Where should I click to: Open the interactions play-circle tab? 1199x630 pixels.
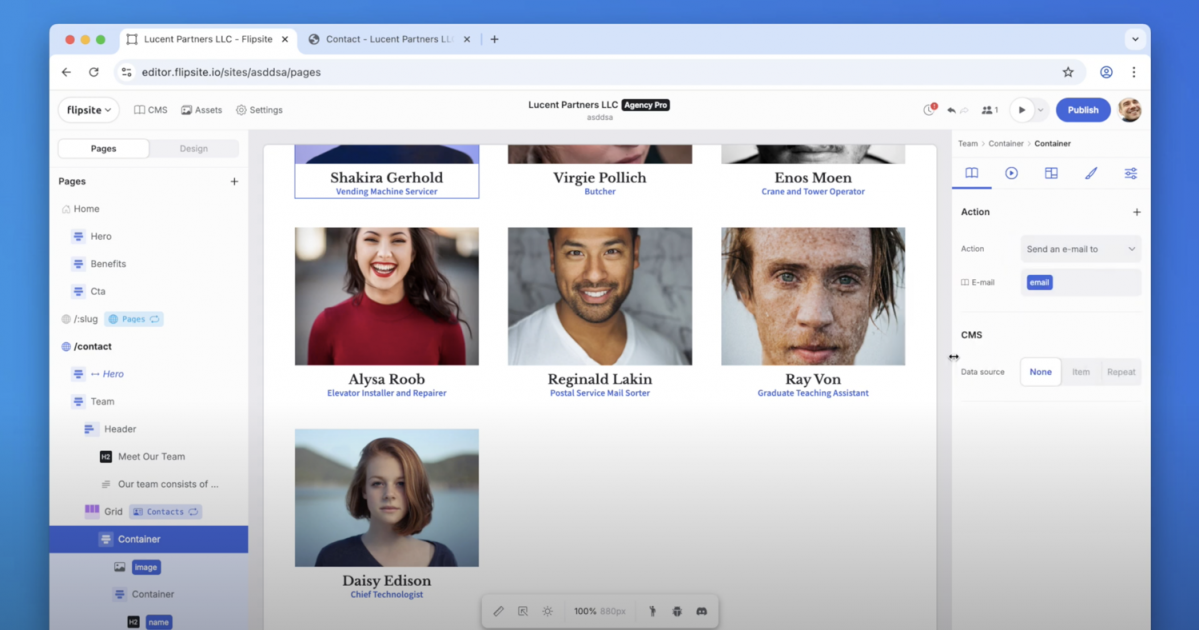click(1011, 174)
